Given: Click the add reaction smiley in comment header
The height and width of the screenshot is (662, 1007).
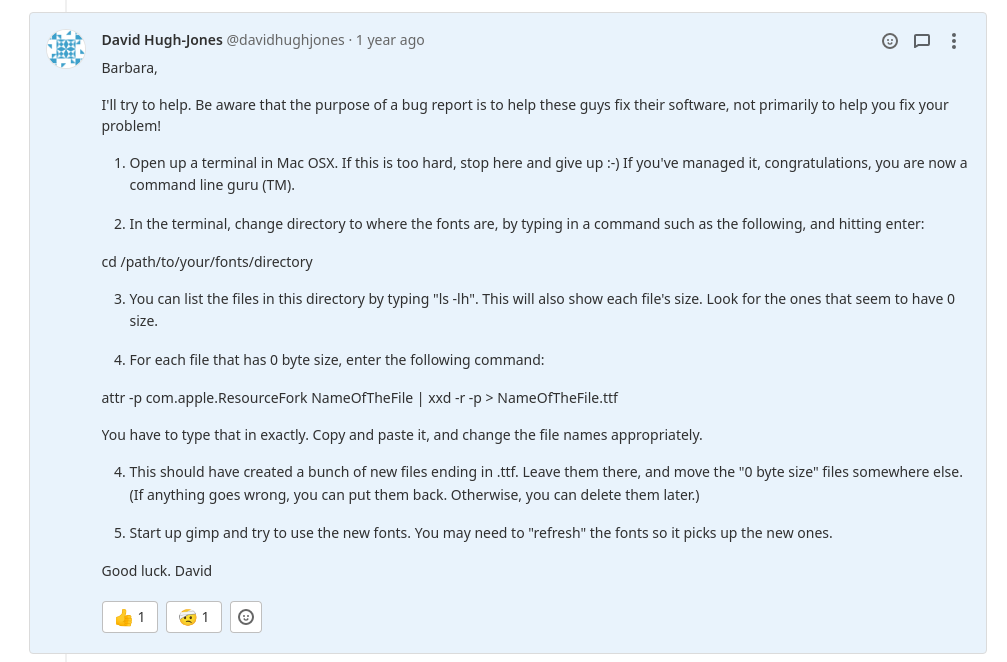Looking at the screenshot, I should pyautogui.click(x=890, y=41).
